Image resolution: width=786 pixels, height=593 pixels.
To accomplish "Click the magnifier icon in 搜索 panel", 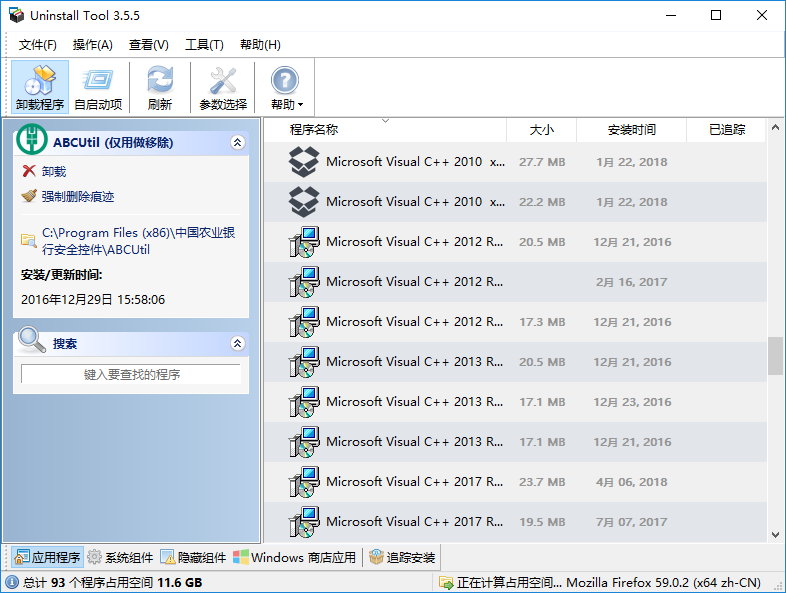I will coord(31,340).
